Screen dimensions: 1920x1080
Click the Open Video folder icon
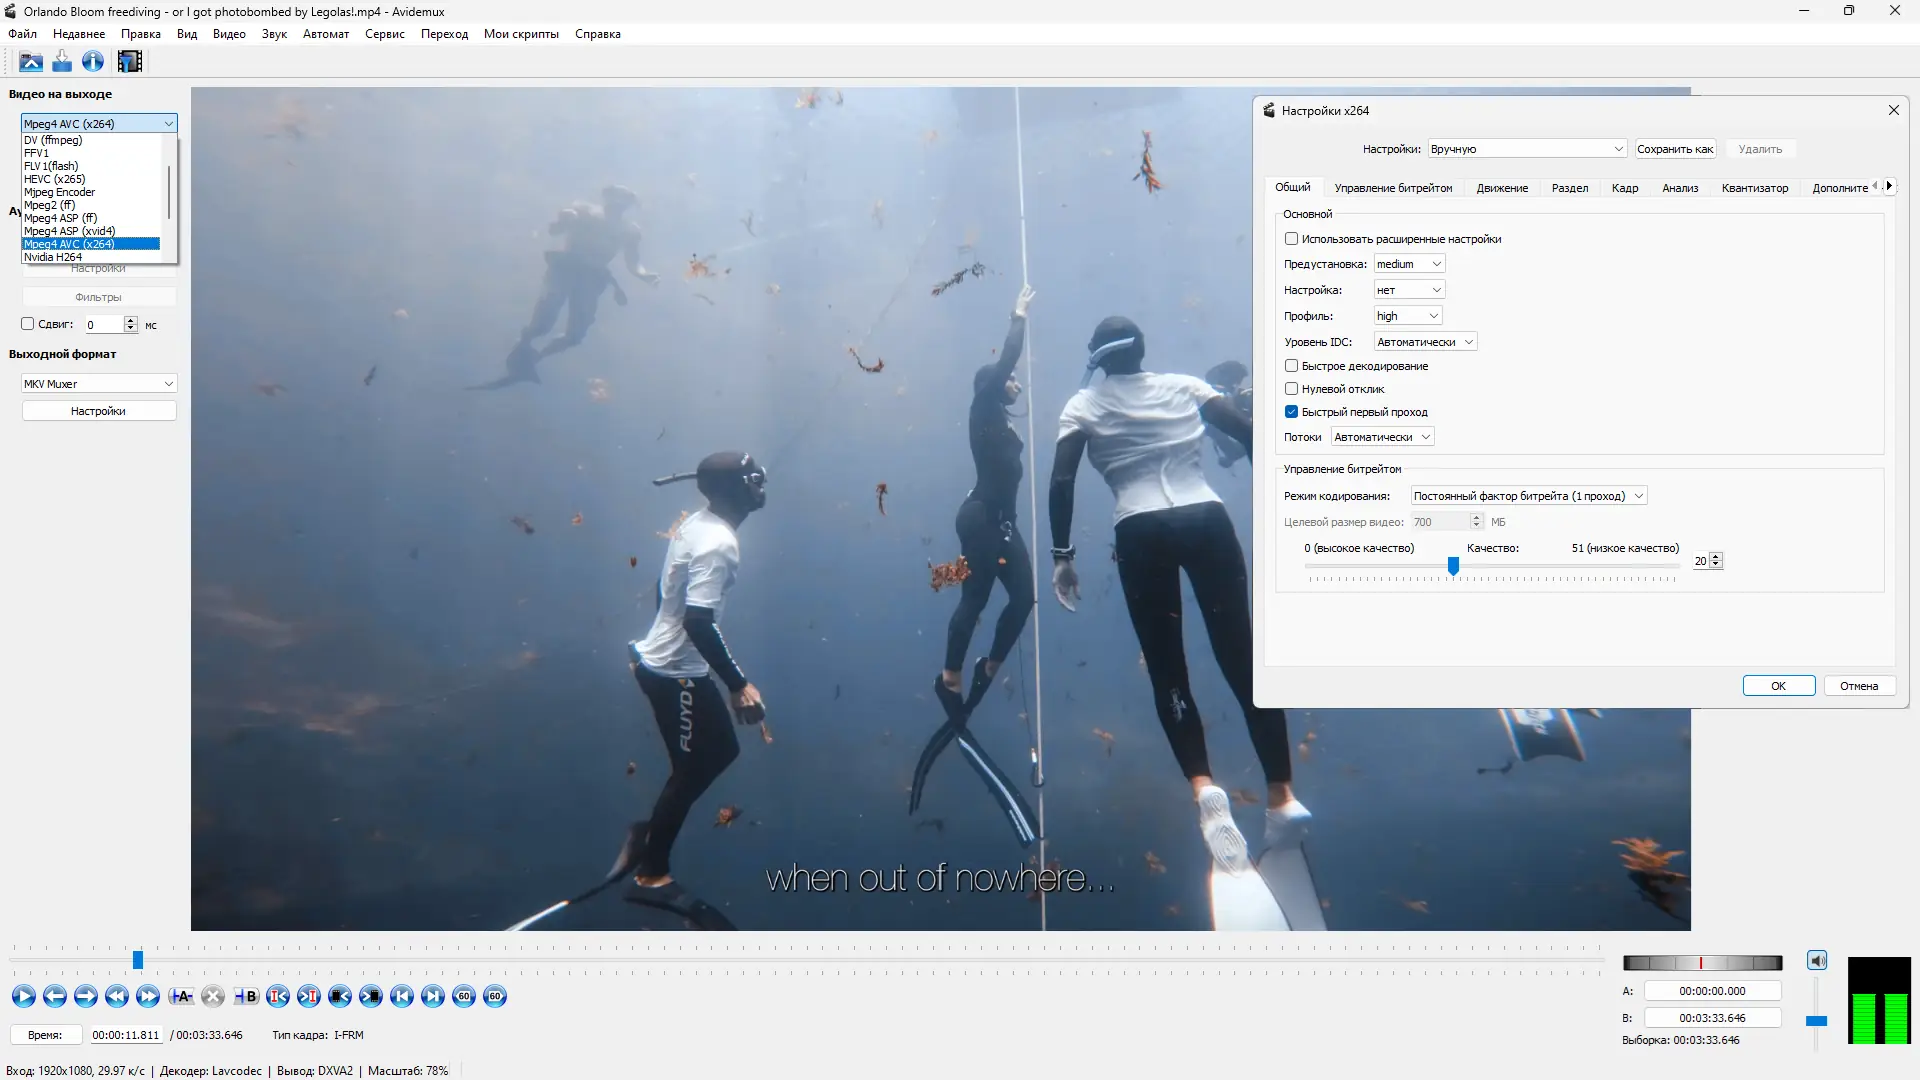click(31, 62)
